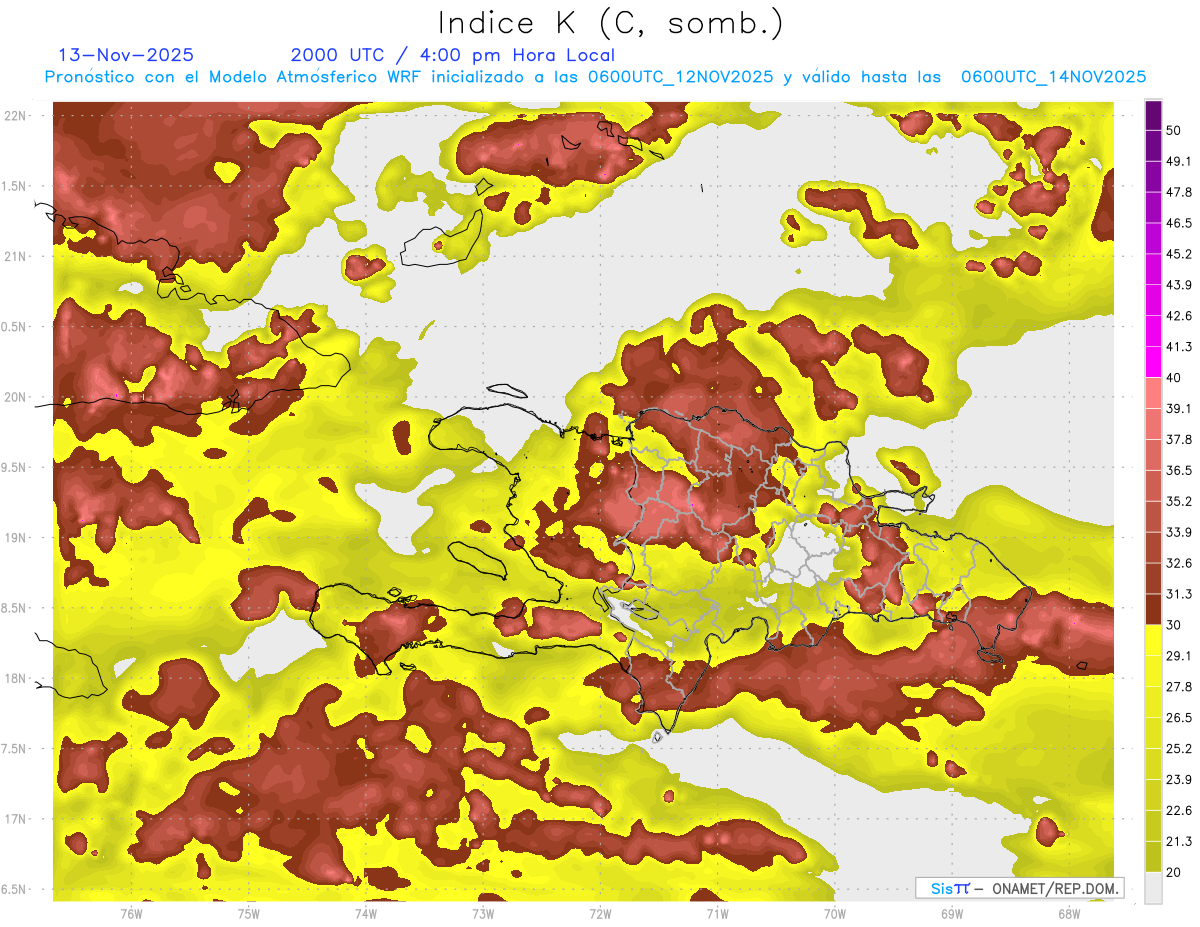The width and height of the screenshot is (1200, 927).
Task: Click the colorbar value 27.8
Action: (x=1179, y=687)
